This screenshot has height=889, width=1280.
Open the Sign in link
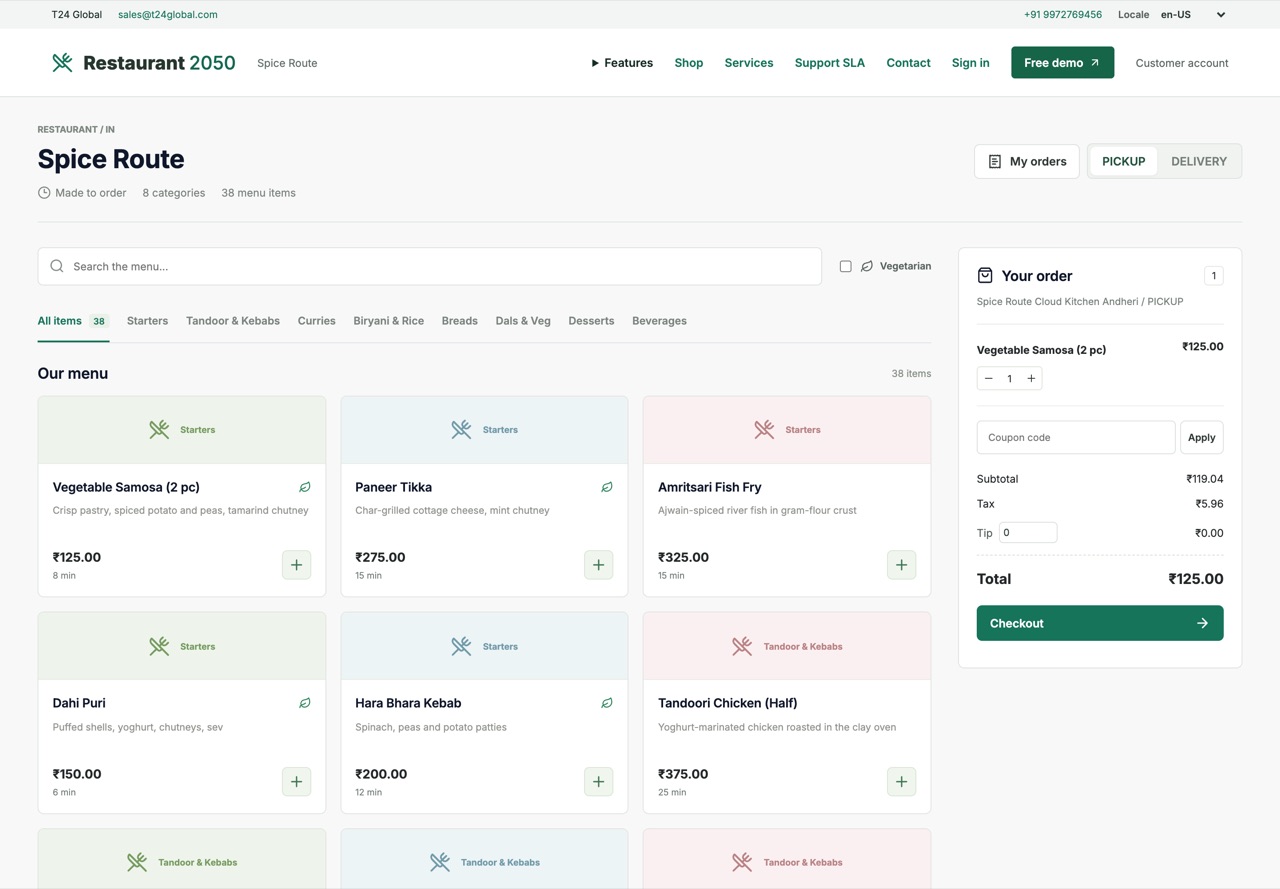[x=971, y=63]
